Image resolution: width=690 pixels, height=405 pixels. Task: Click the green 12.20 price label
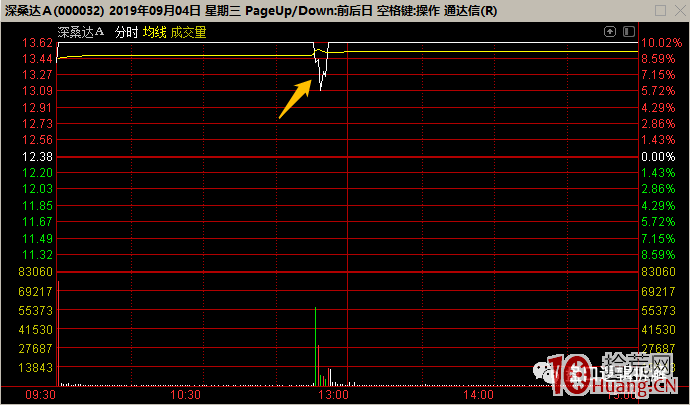pyautogui.click(x=37, y=173)
